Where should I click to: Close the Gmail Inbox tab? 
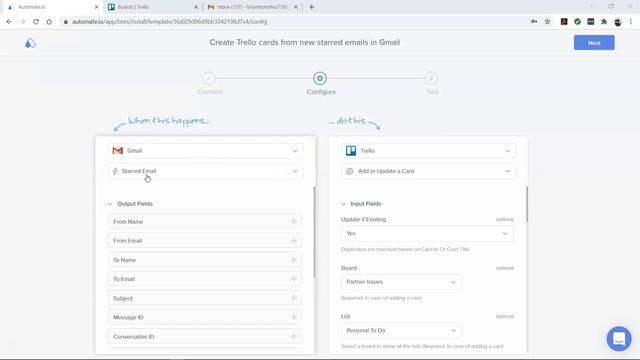click(x=296, y=7)
